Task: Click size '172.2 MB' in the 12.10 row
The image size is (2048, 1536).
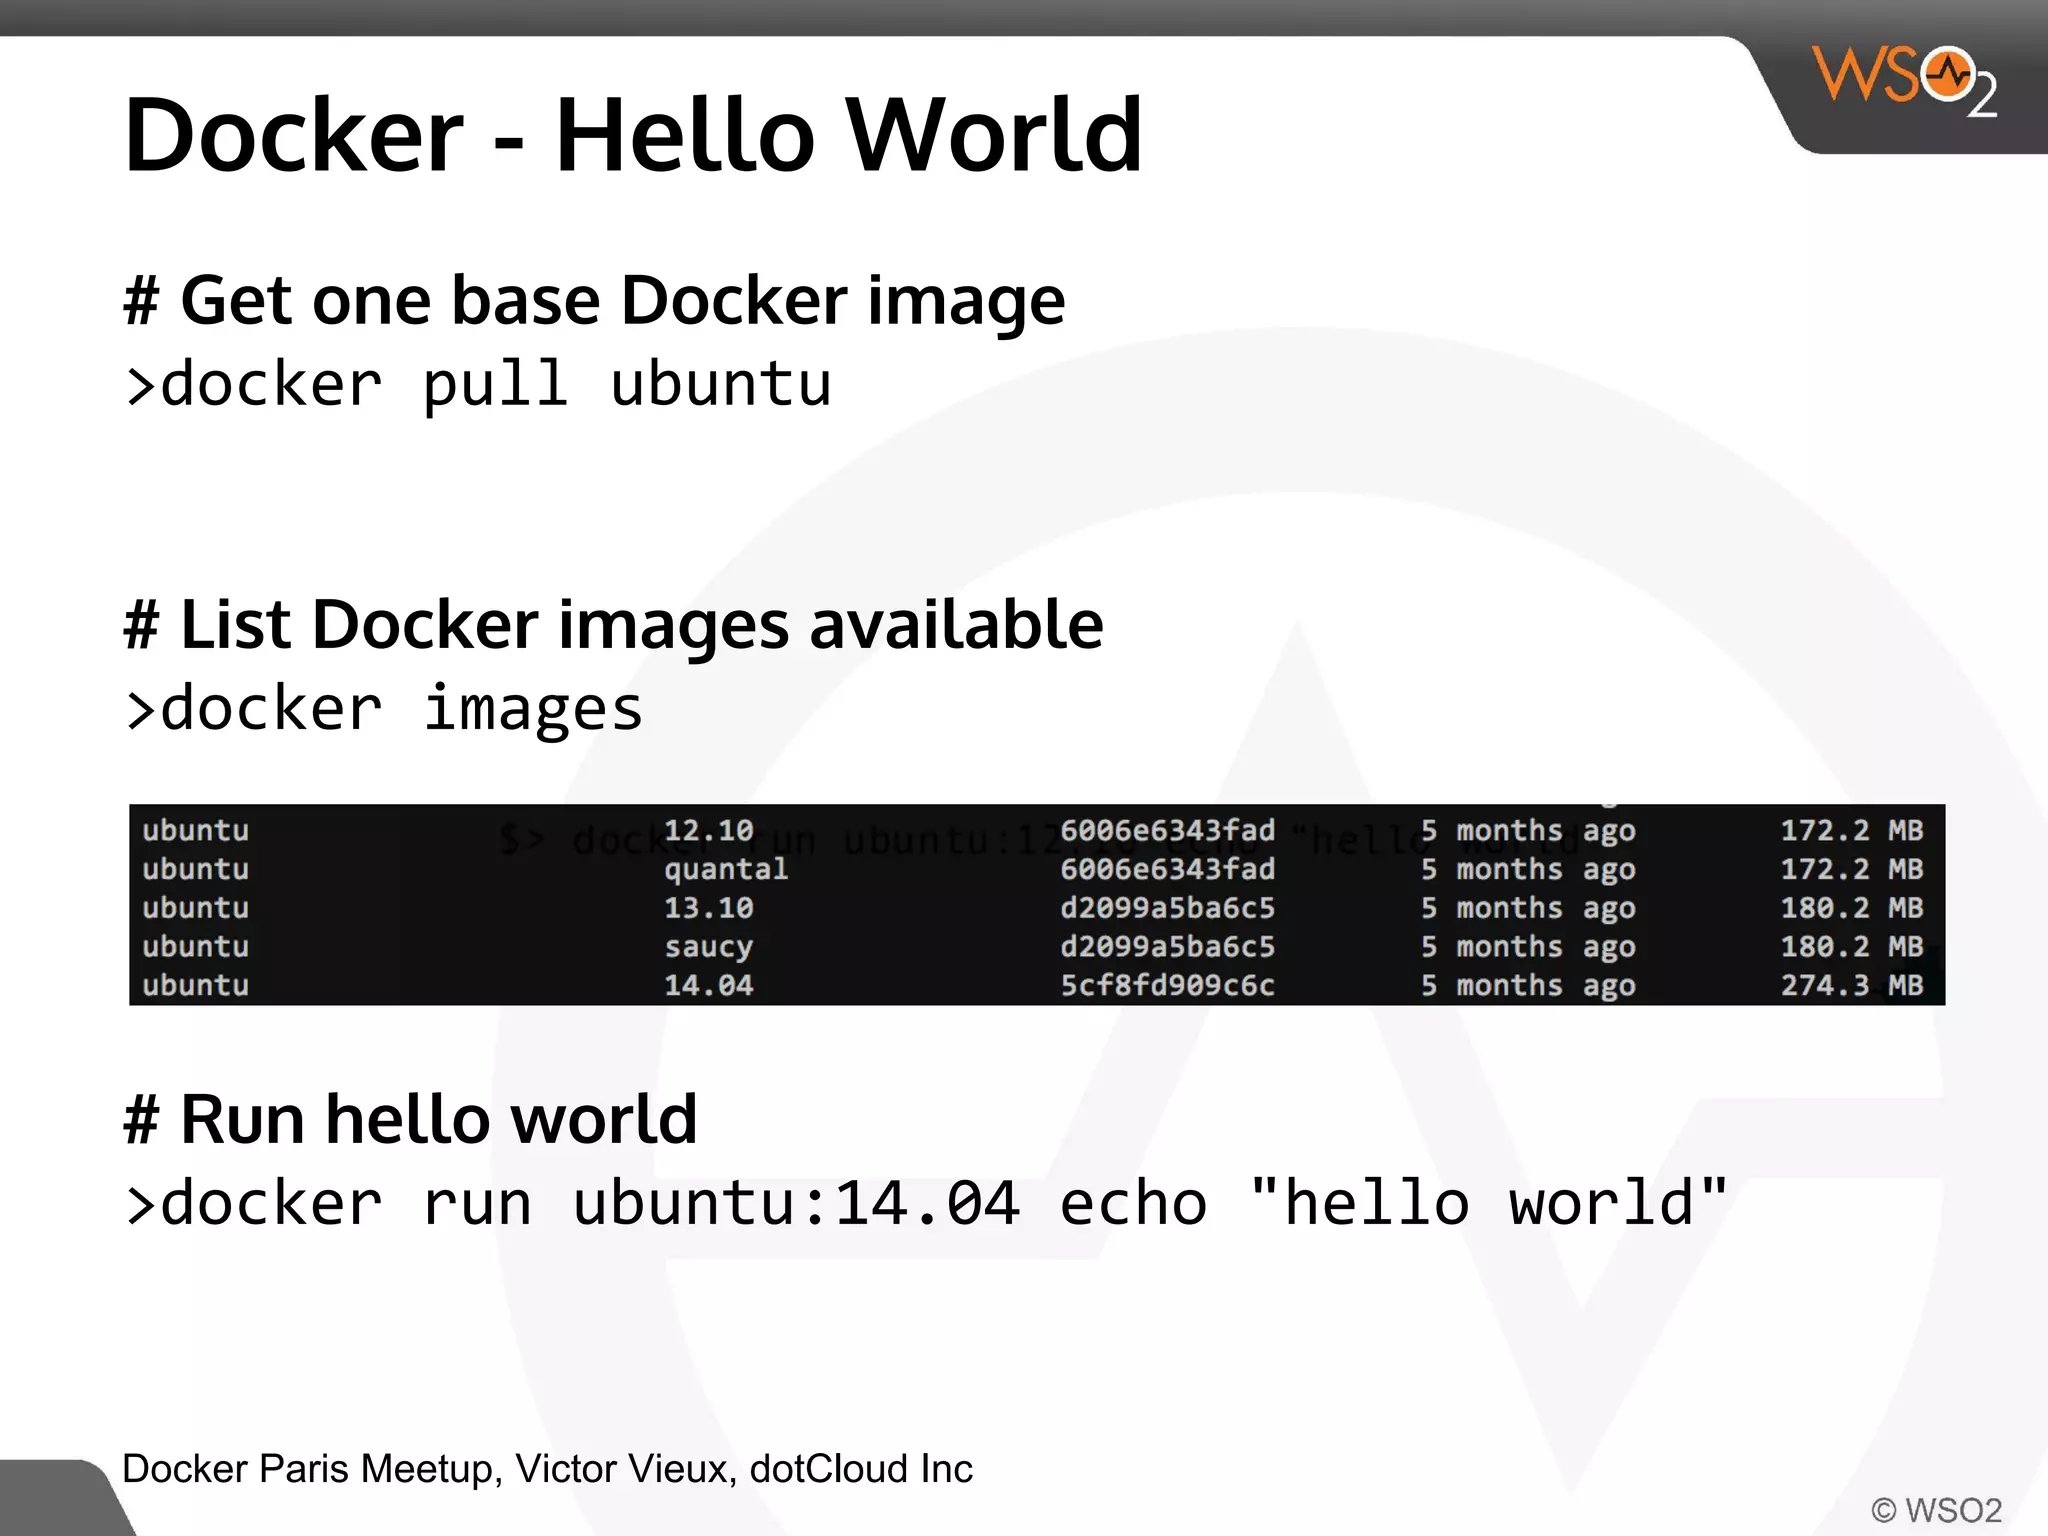Action: tap(1852, 830)
